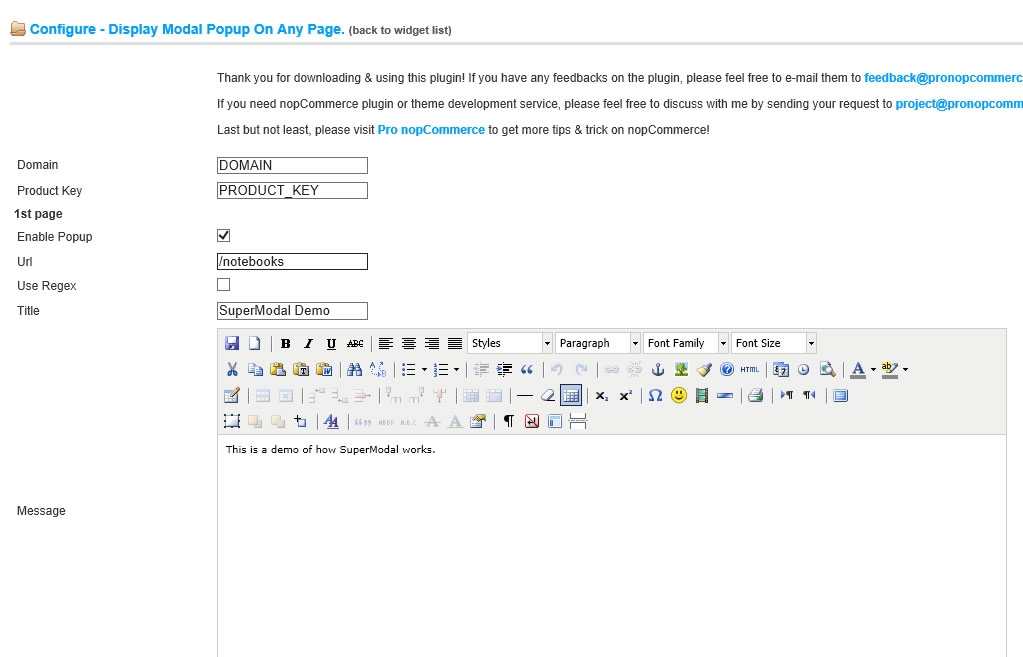Click the Paste clipboard icon
The height and width of the screenshot is (657, 1023).
click(x=278, y=369)
